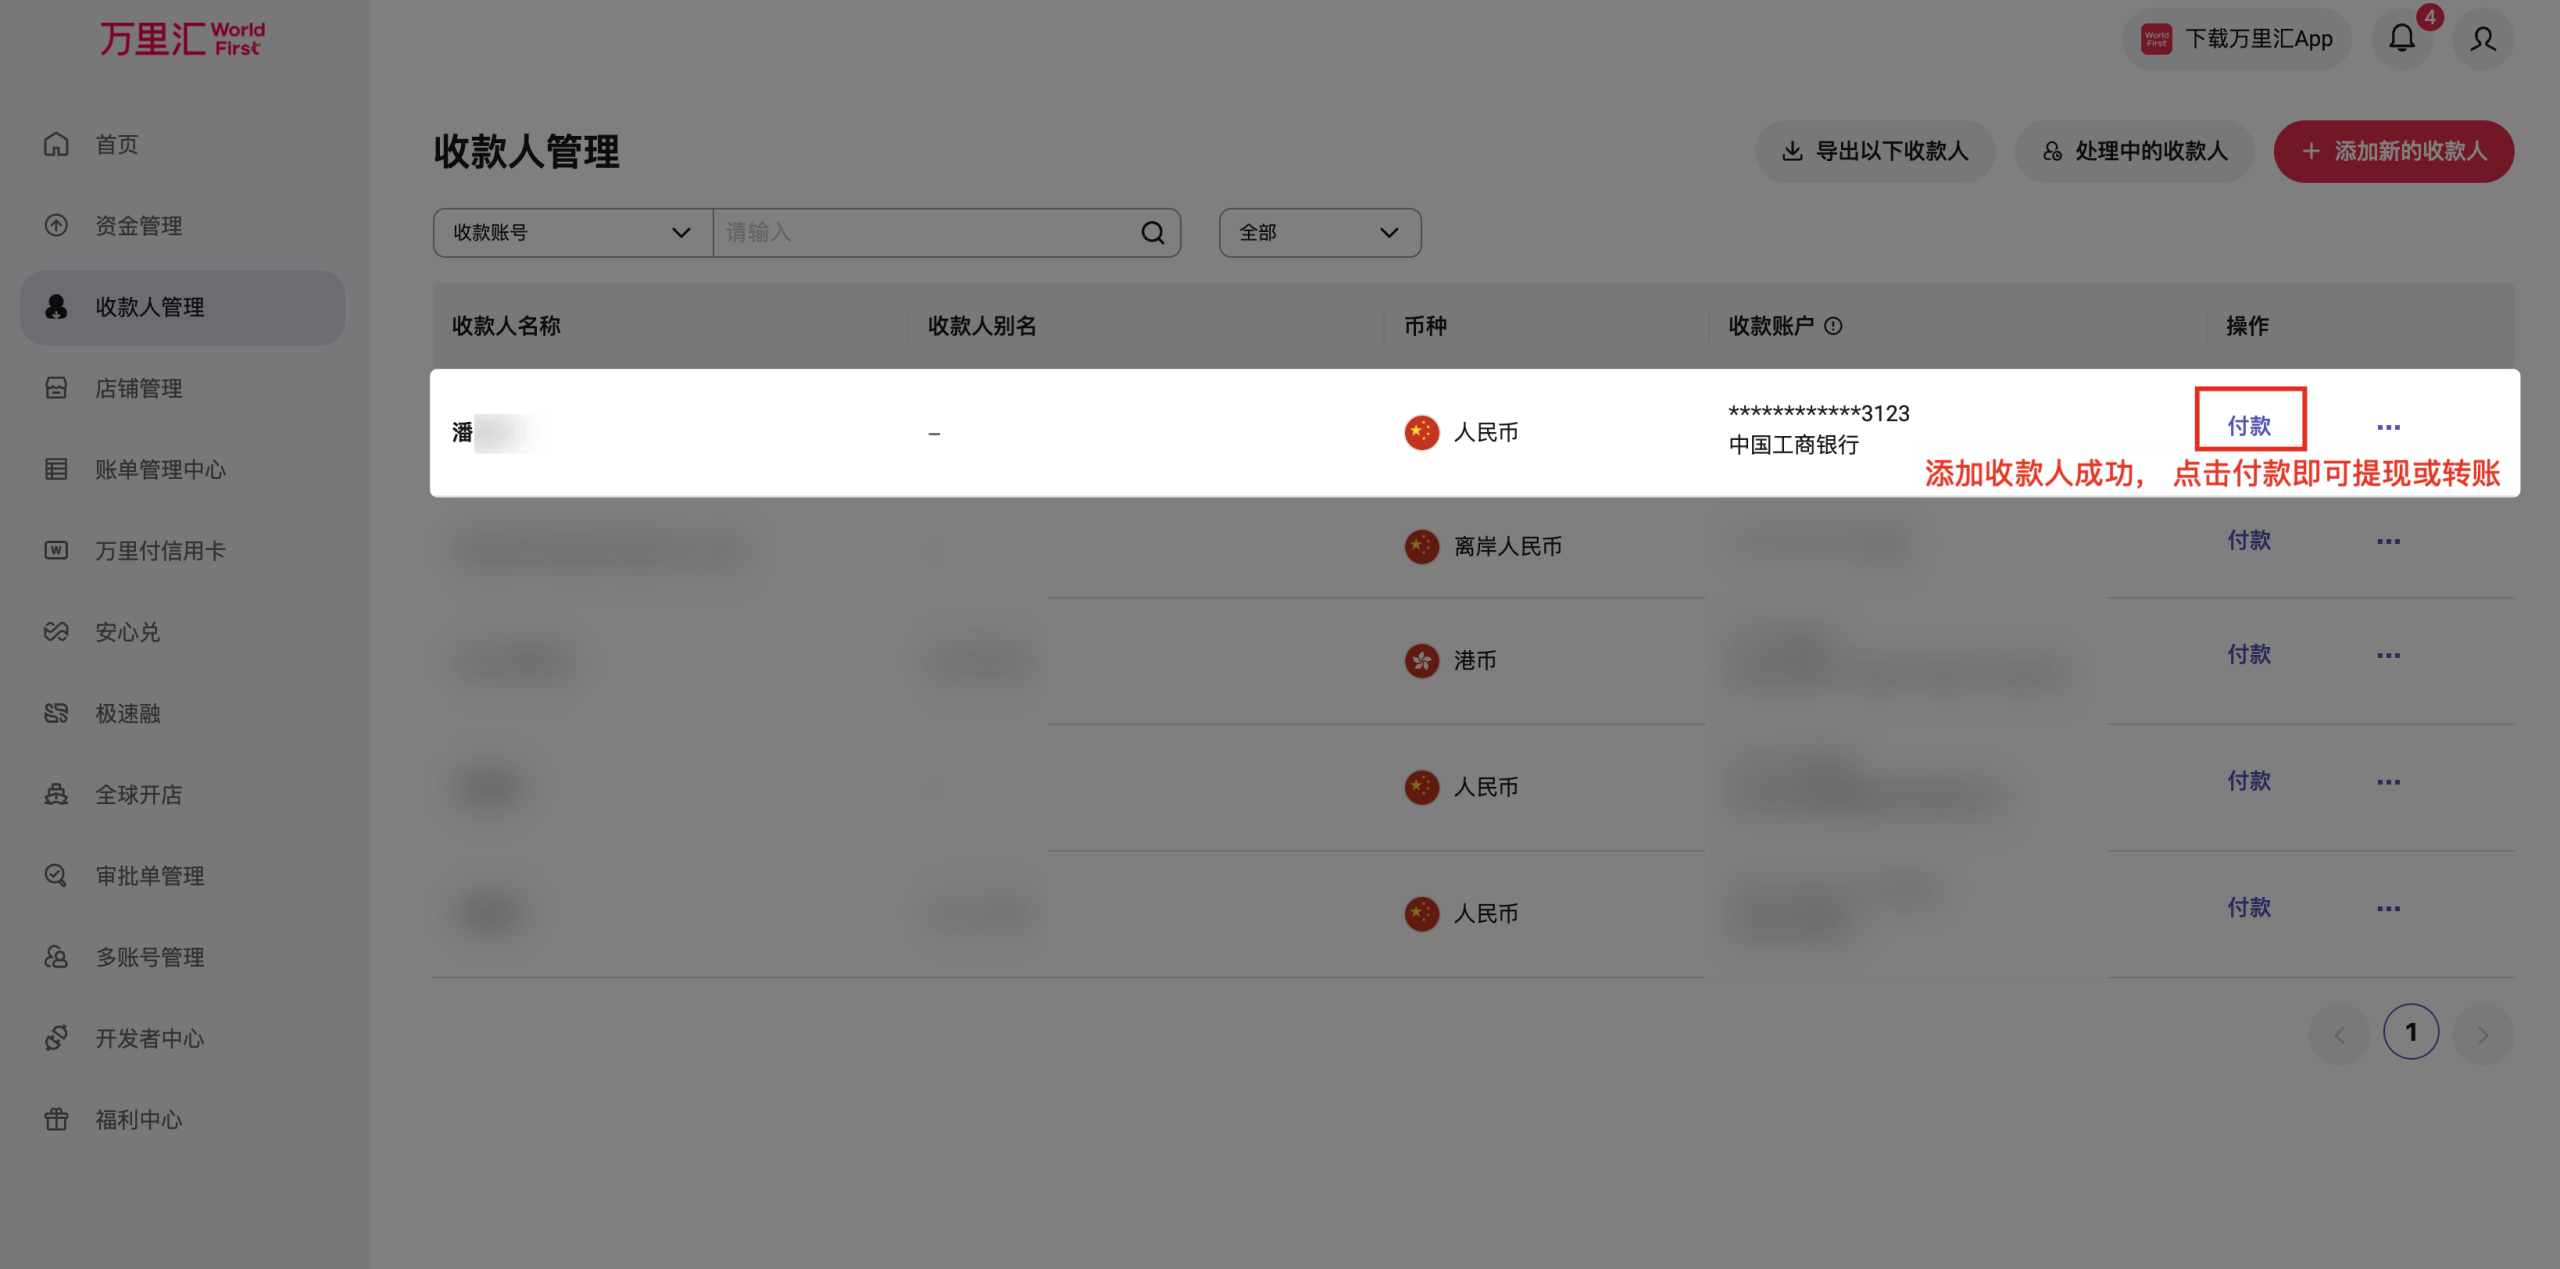Open the 首页 home icon in the sidebar

pos(57,144)
